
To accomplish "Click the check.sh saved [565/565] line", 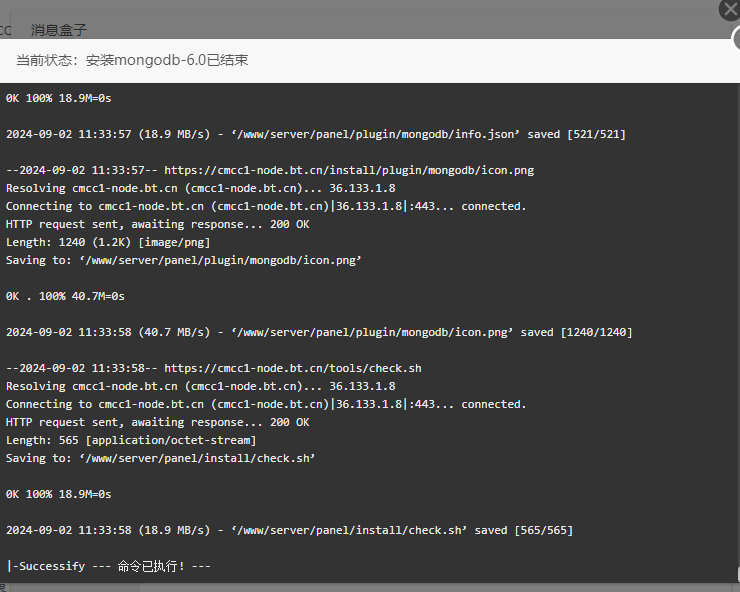I will (x=289, y=530).
